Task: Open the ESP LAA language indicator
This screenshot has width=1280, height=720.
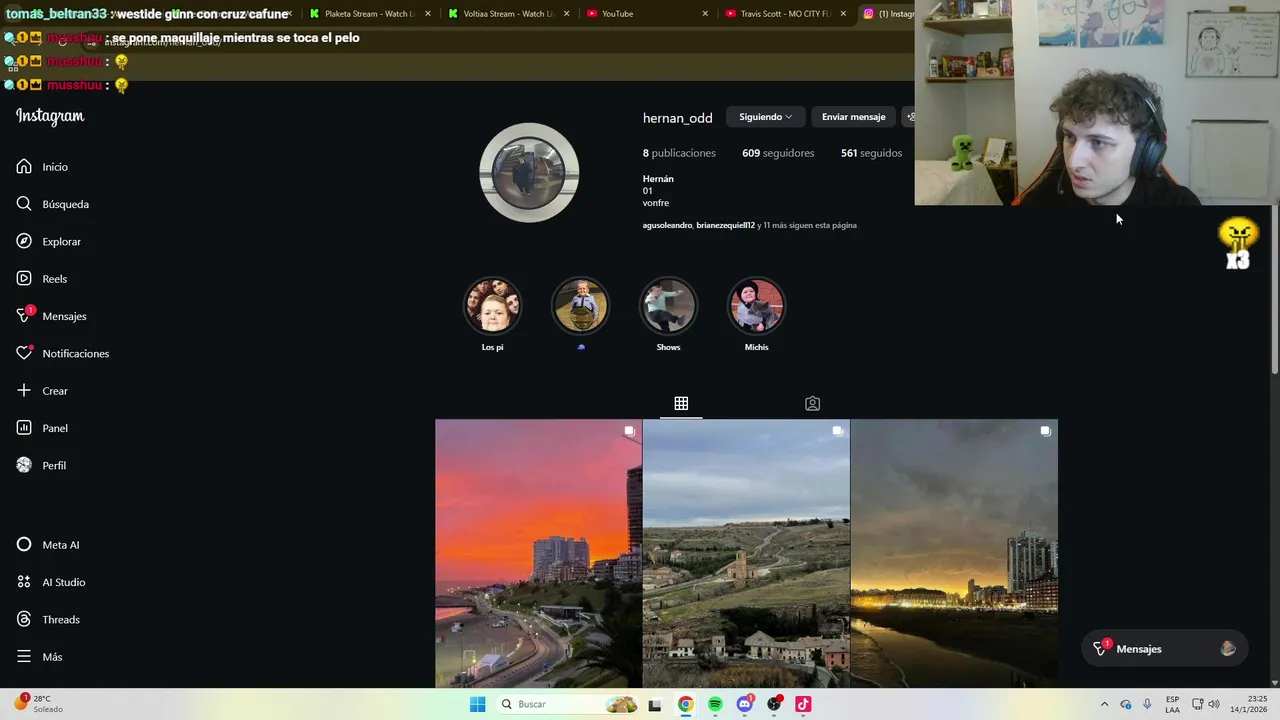Action: tap(1172, 704)
